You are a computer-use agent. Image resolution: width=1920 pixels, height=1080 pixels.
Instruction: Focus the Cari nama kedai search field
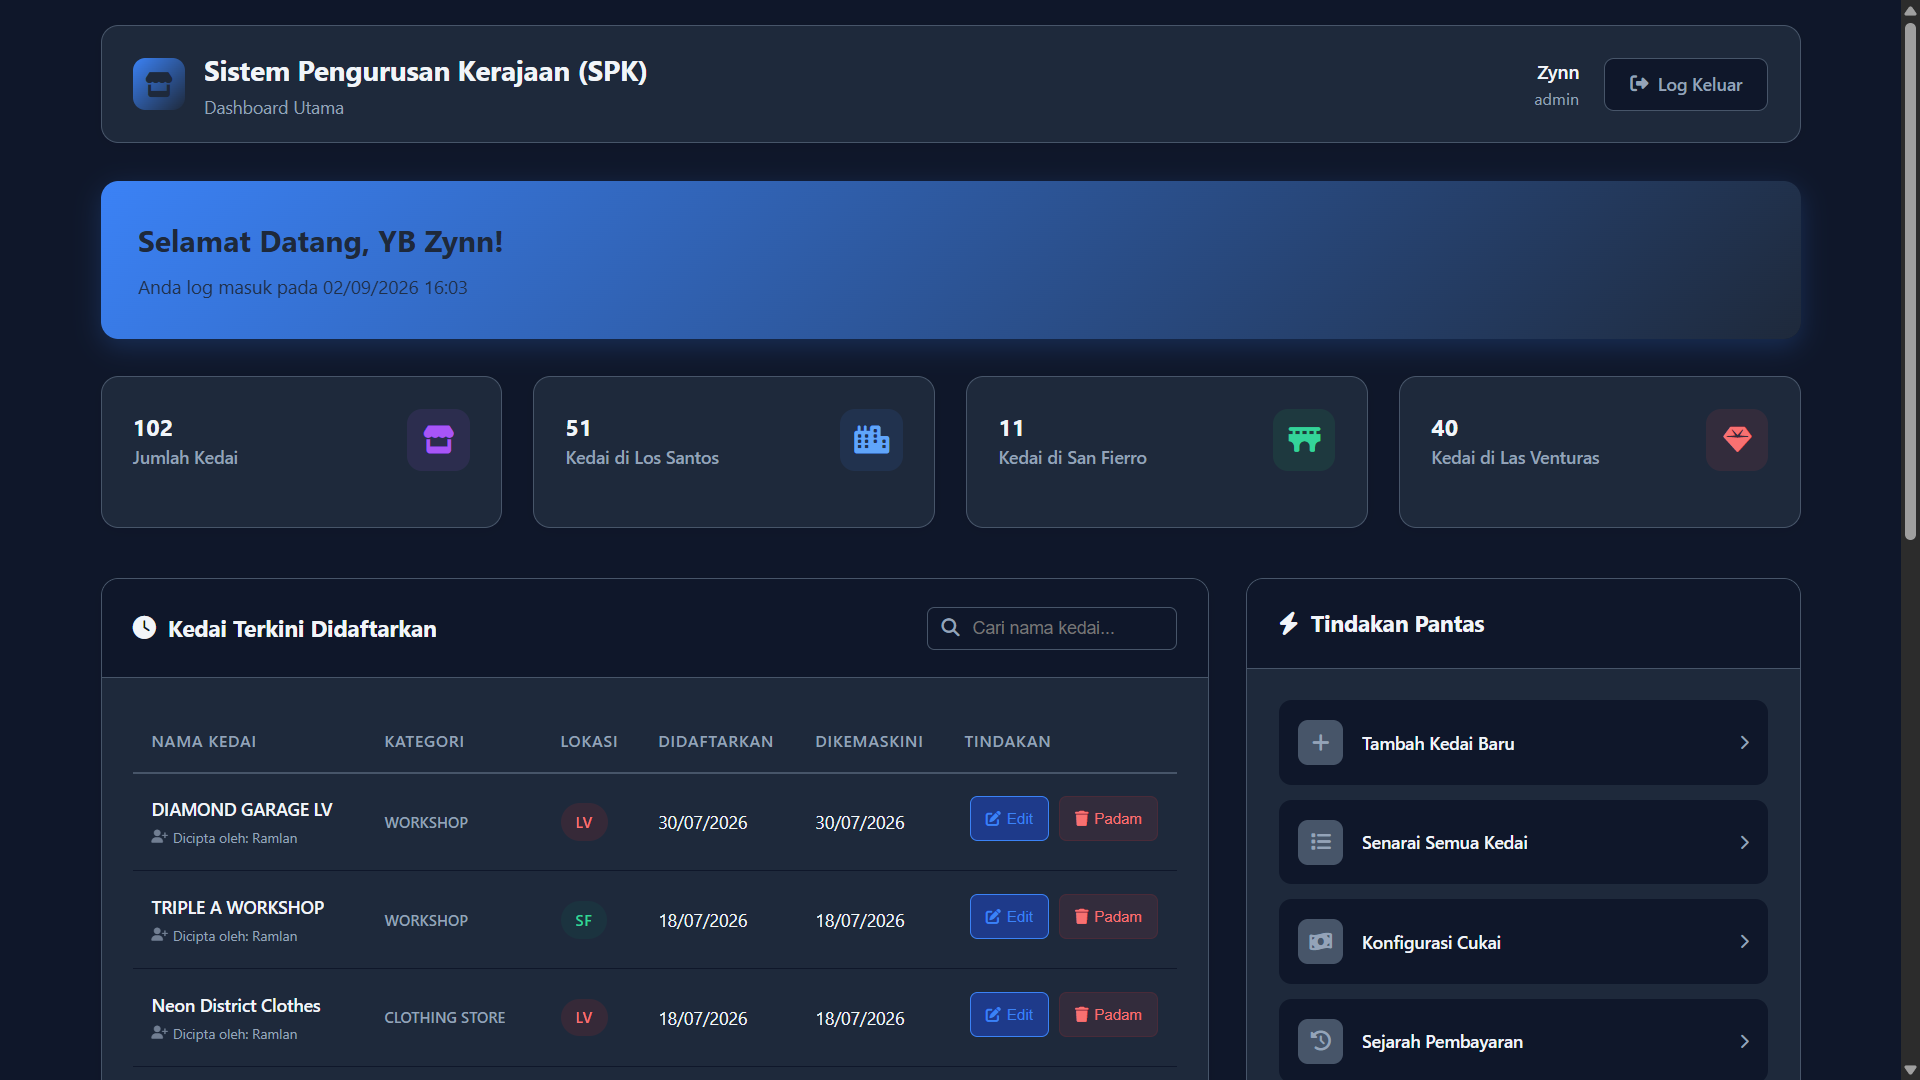tap(1052, 628)
